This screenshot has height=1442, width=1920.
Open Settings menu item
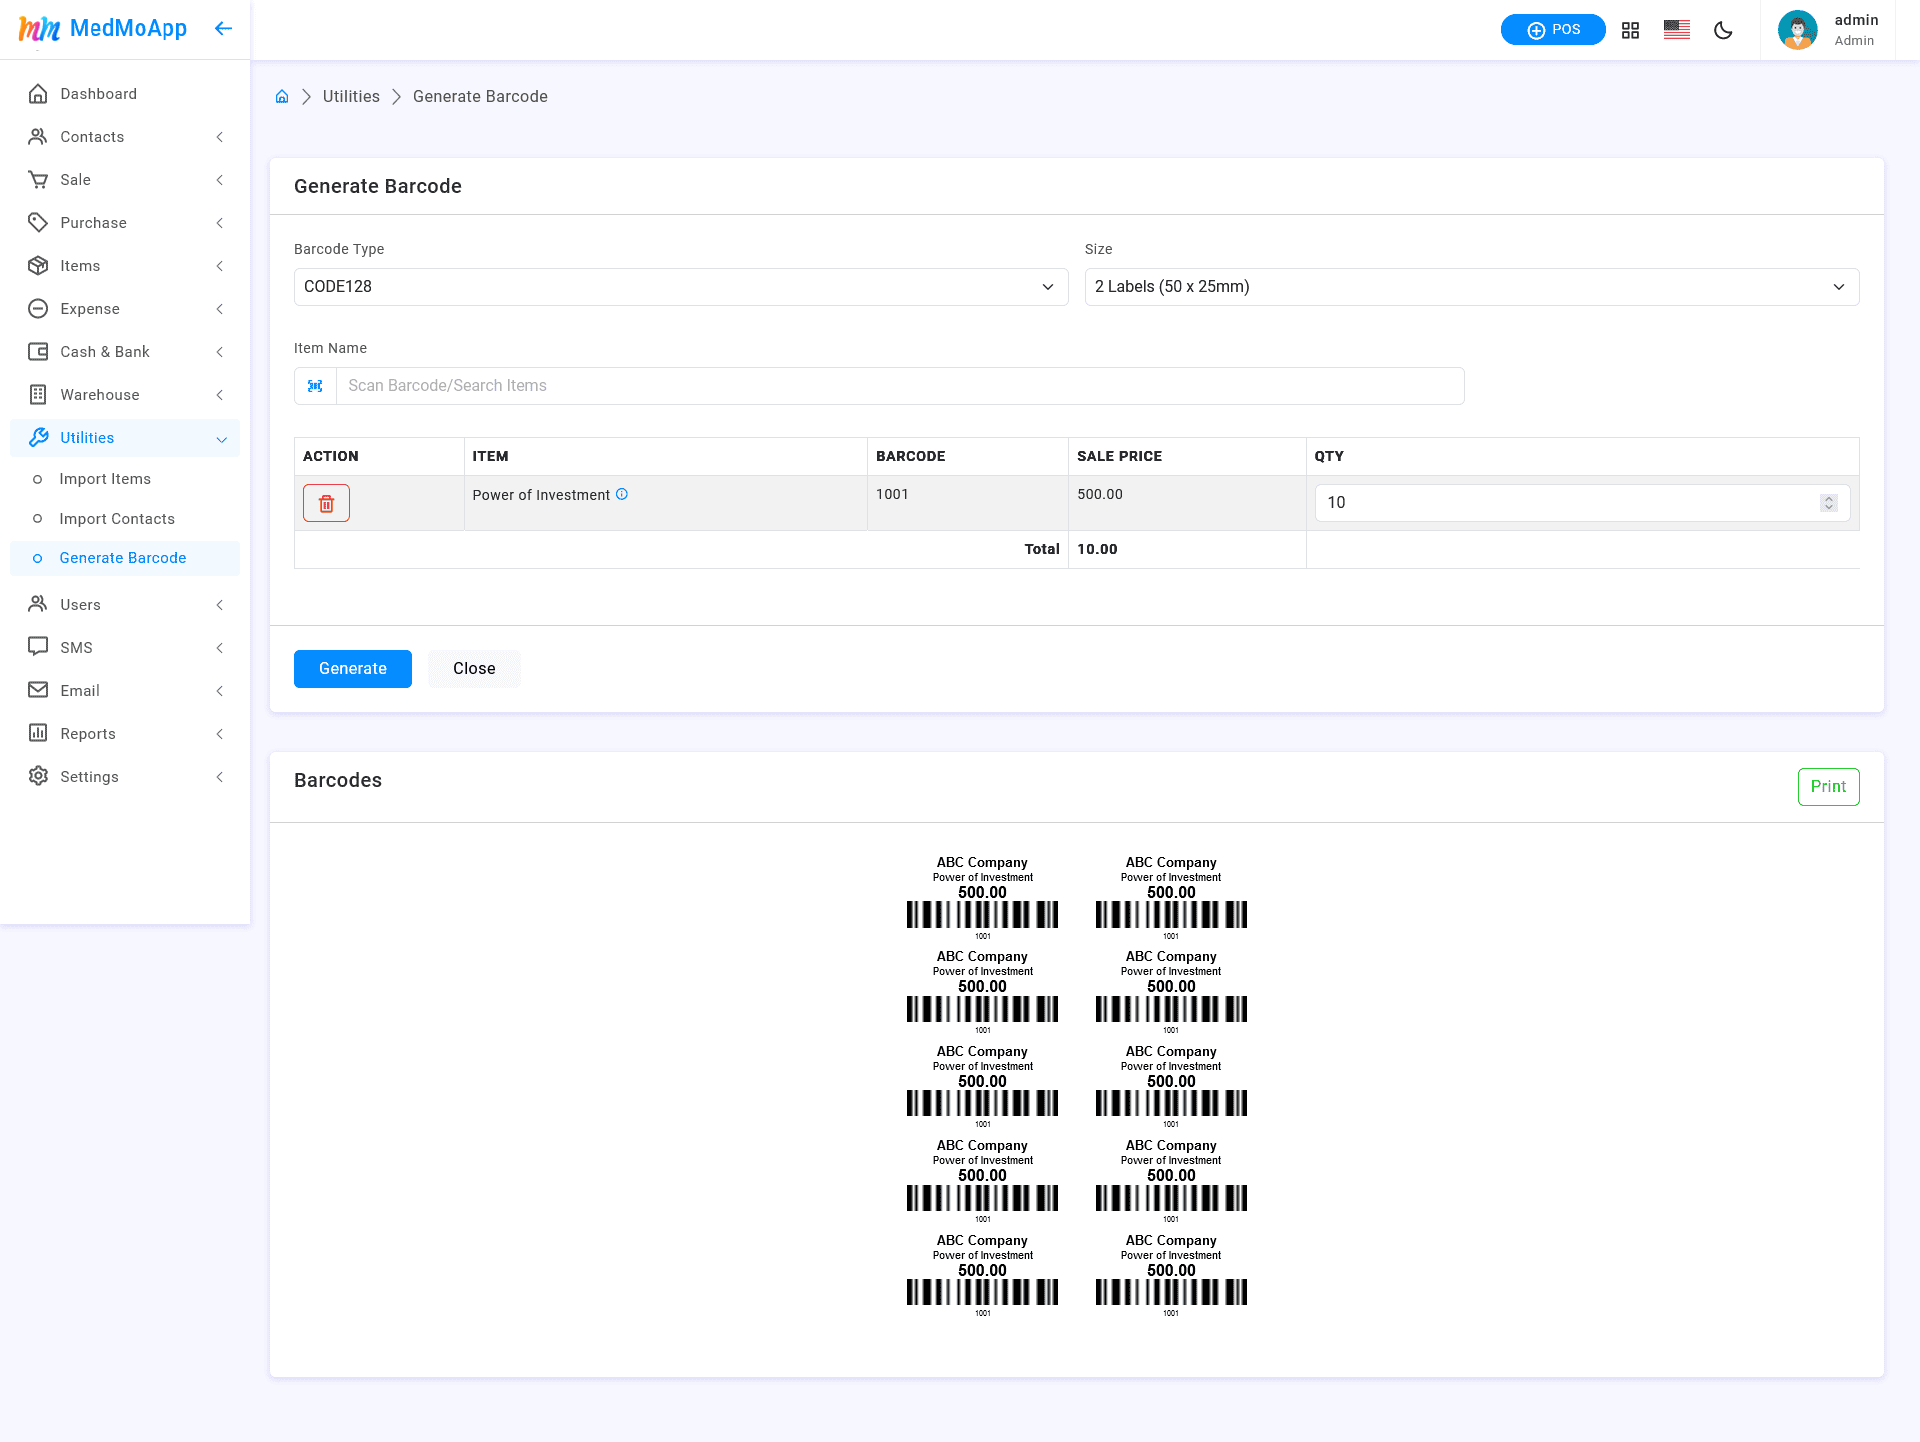coord(125,777)
